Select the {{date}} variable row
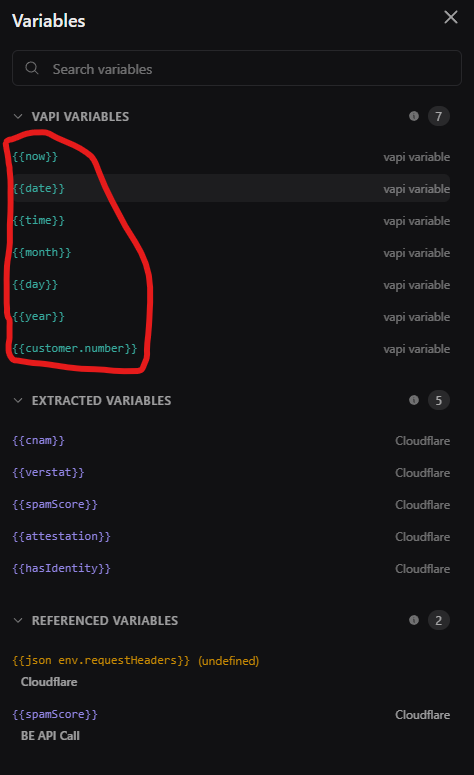Screen dimensions: 474x775 231,188
